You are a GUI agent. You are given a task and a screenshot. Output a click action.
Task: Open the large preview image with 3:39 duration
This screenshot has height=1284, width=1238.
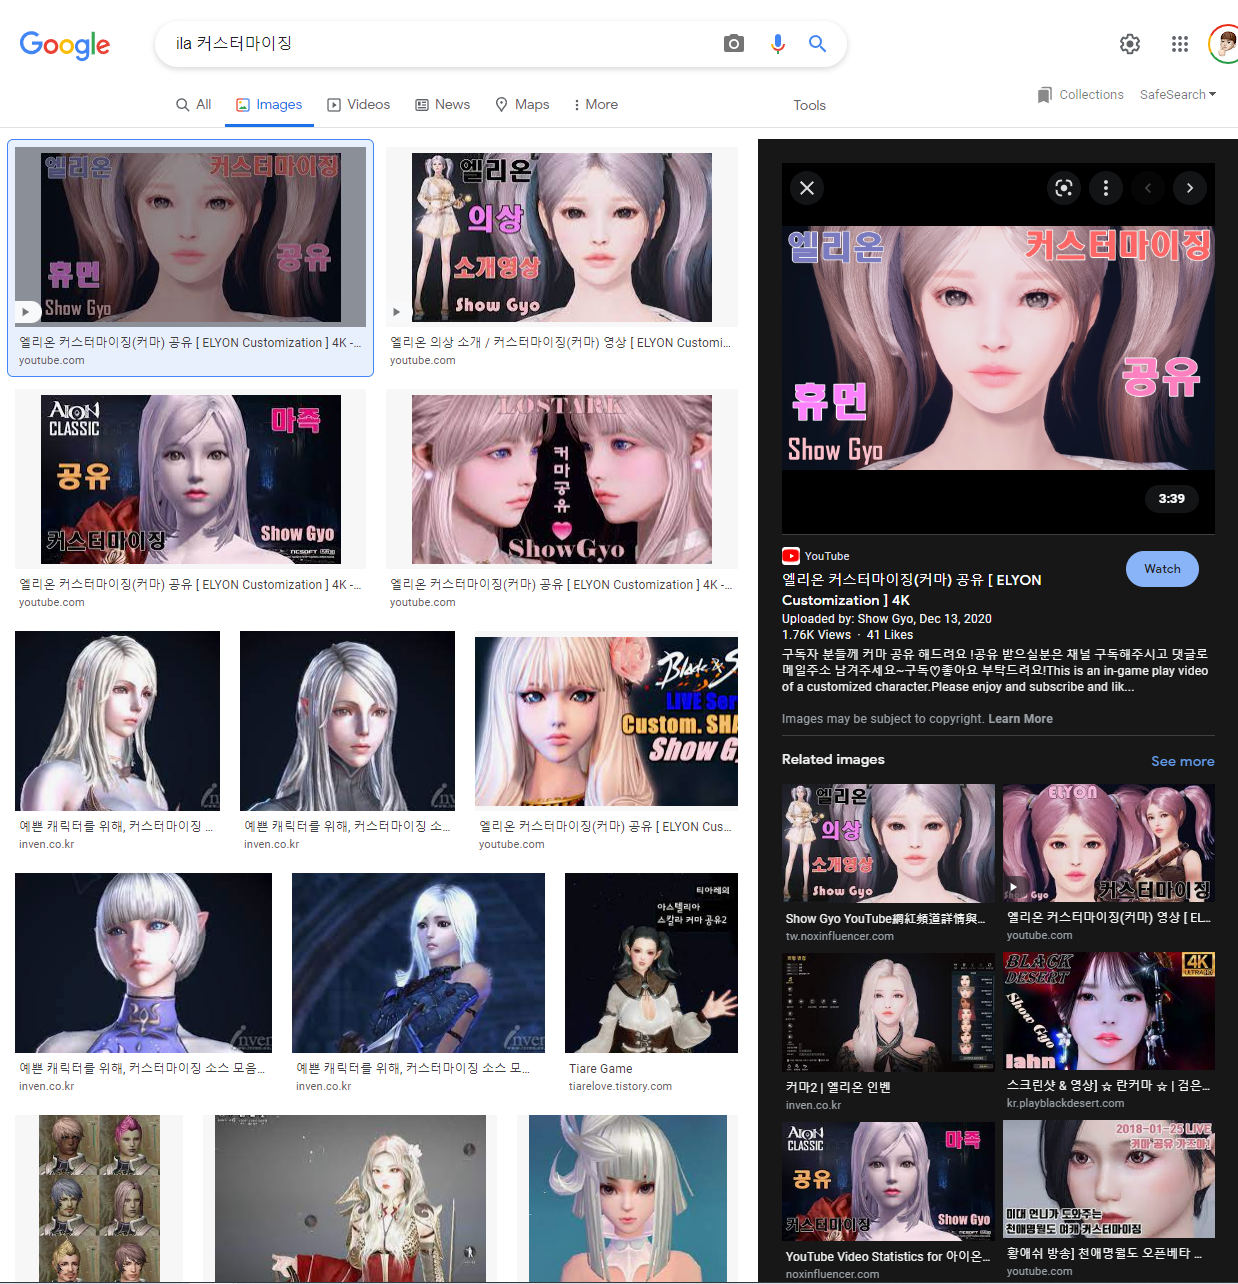pos(998,348)
